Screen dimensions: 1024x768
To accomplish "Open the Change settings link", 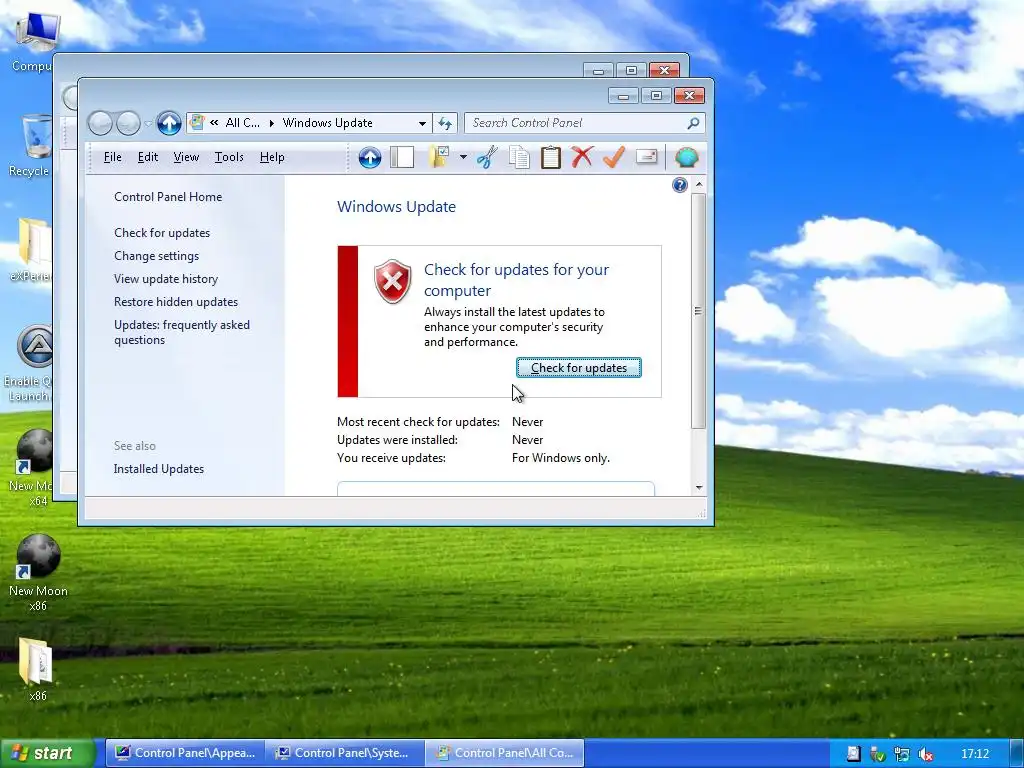I will [x=156, y=256].
